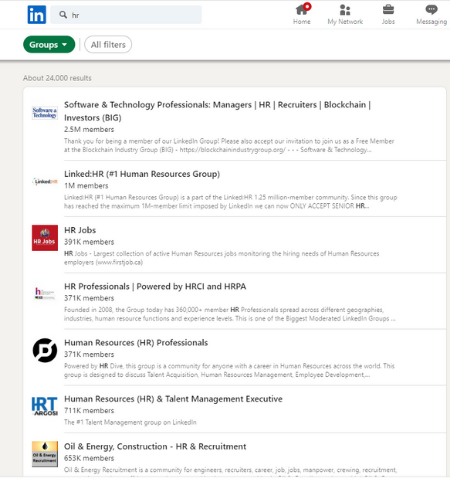Click the '653K members' text

(89, 458)
